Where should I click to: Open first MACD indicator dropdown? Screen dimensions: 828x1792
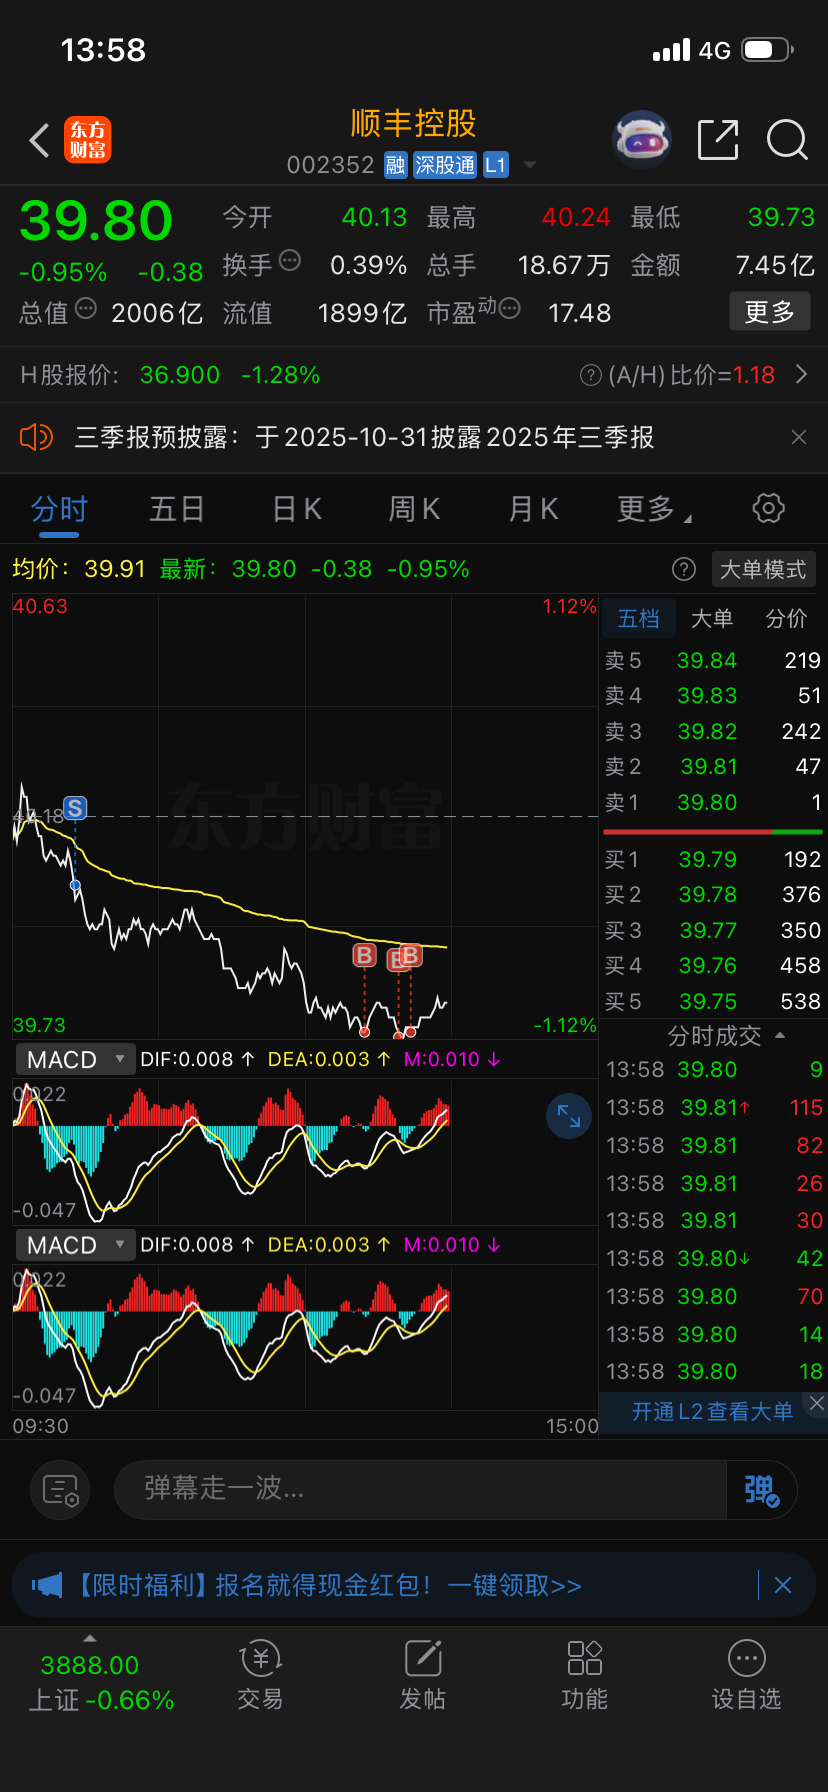pos(75,1059)
